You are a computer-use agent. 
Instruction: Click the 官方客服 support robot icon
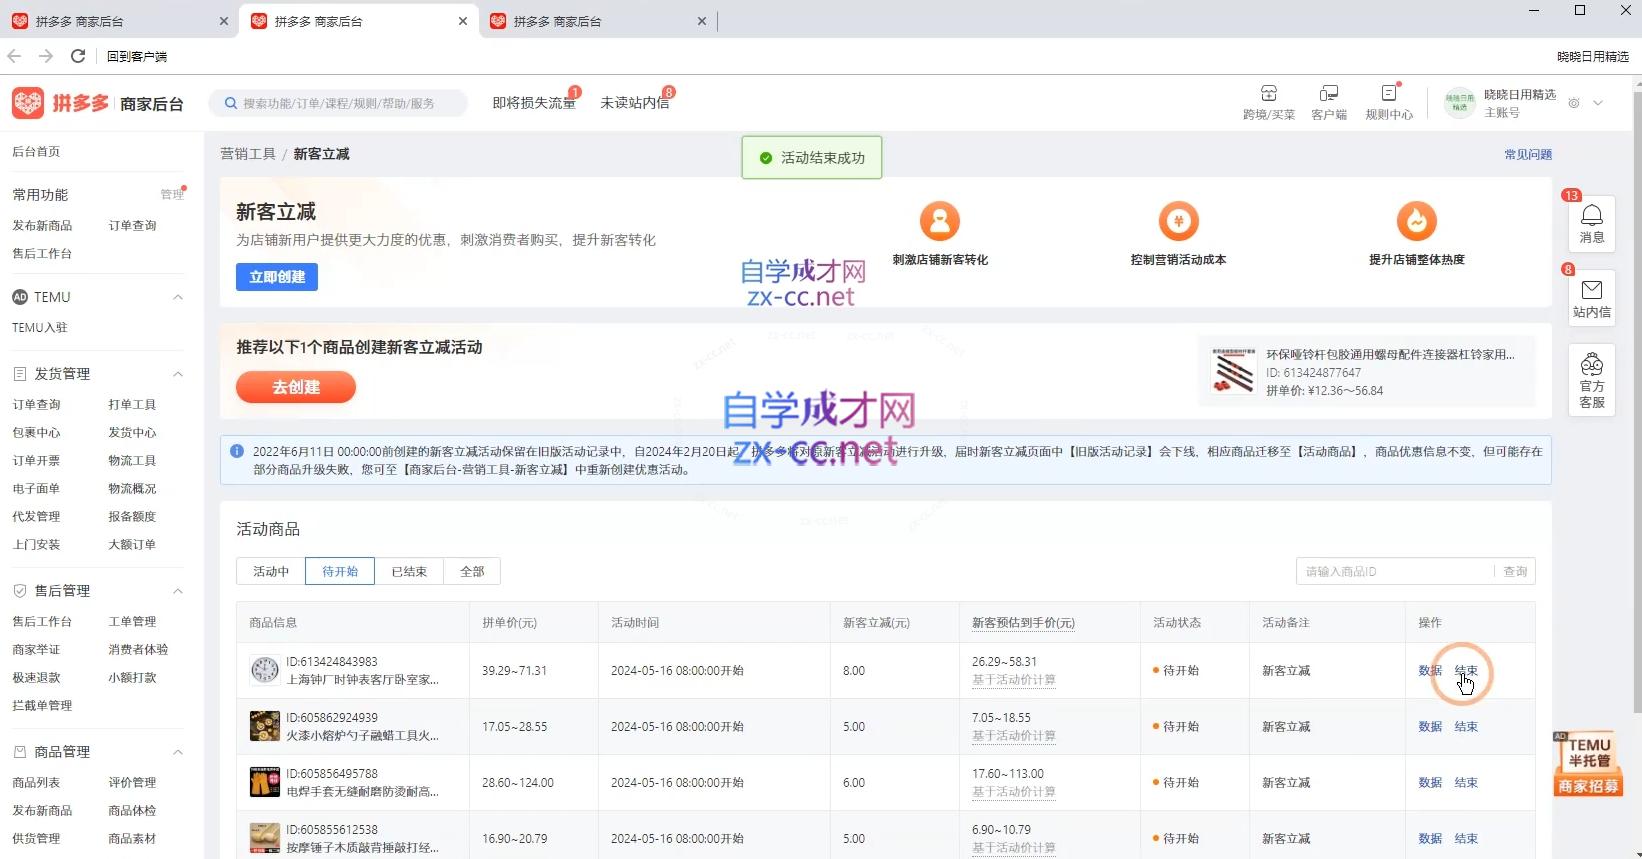click(x=1591, y=365)
